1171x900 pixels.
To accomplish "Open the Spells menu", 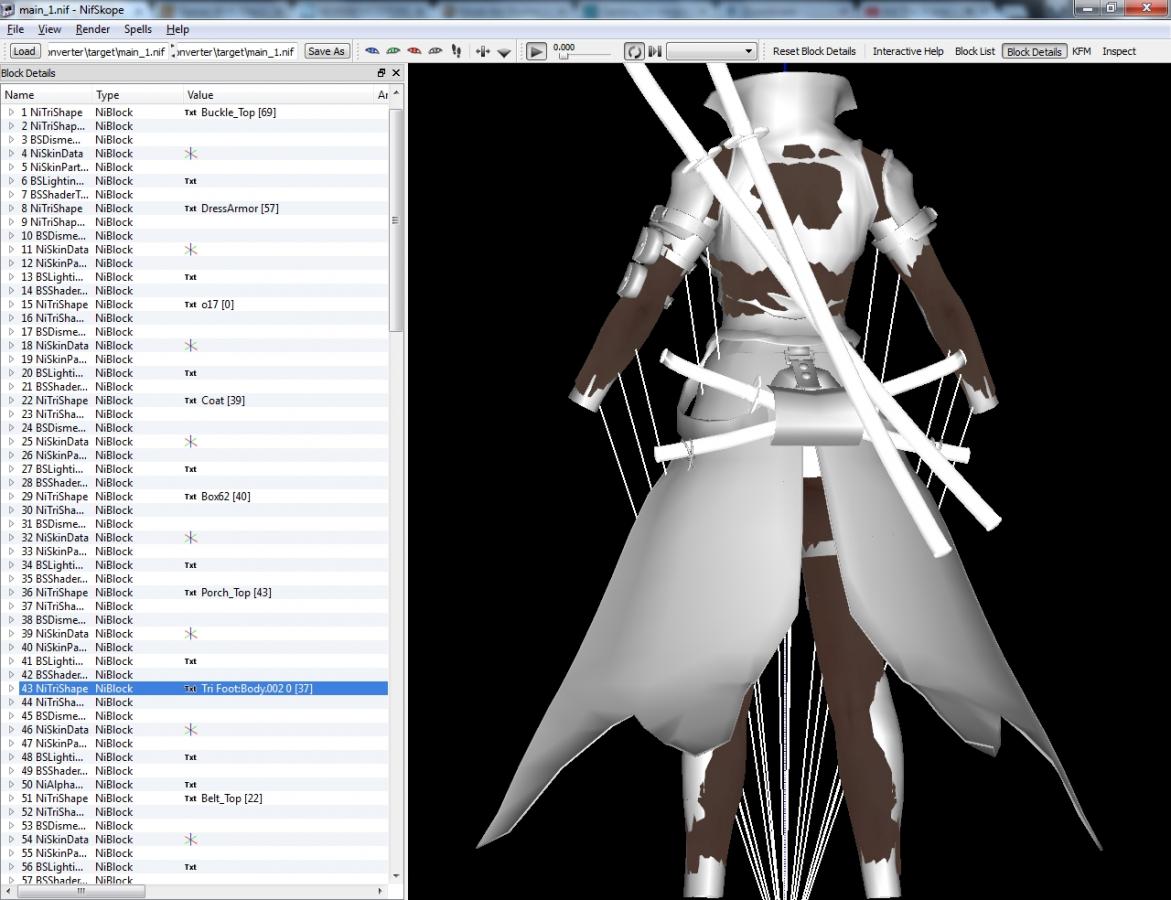I will click(x=138, y=29).
